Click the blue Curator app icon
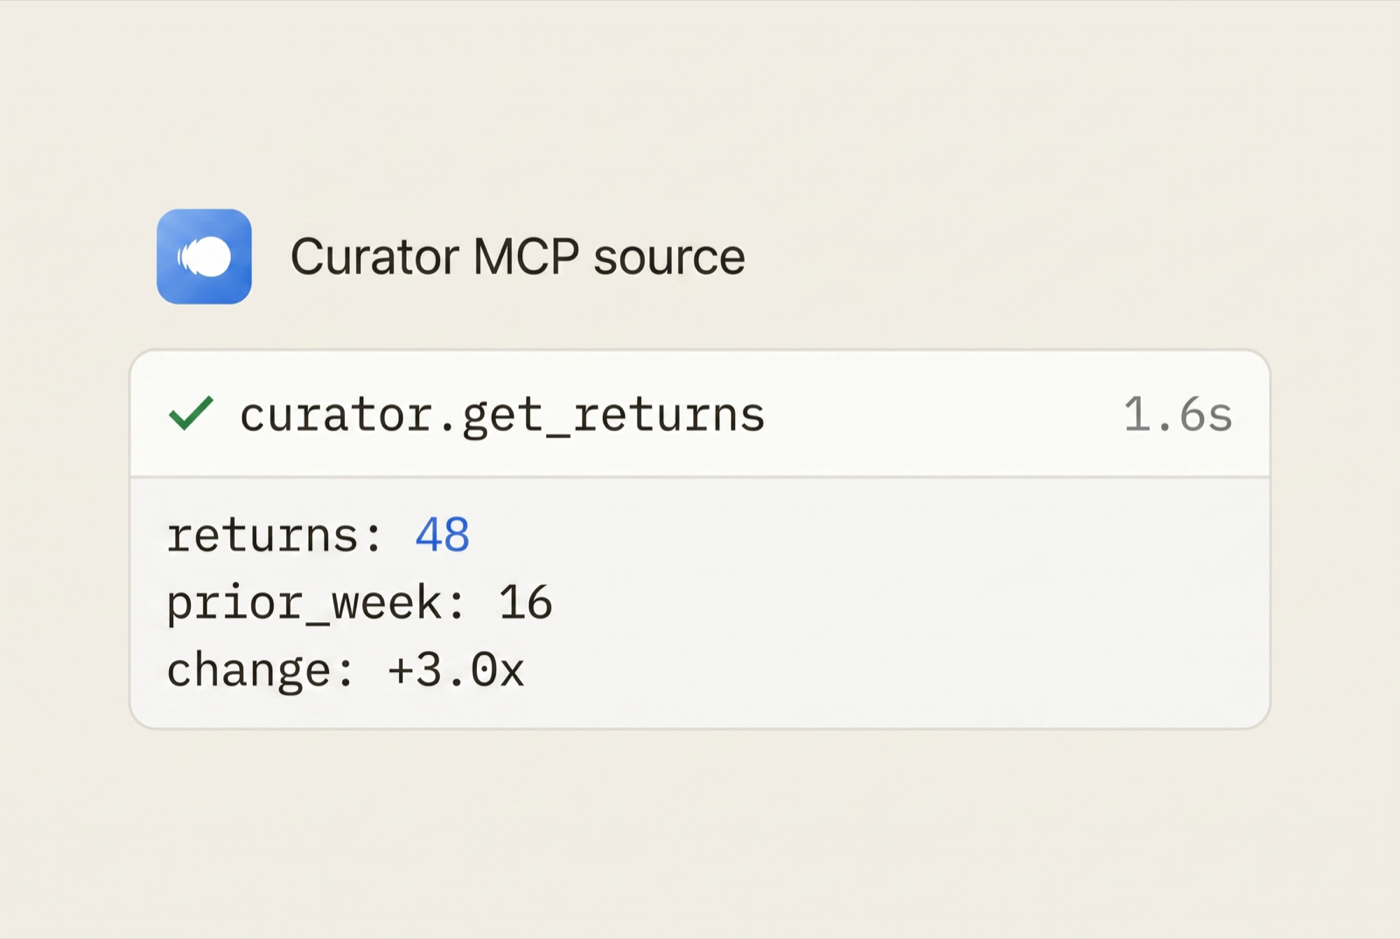The image size is (1400, 939). tap(204, 256)
